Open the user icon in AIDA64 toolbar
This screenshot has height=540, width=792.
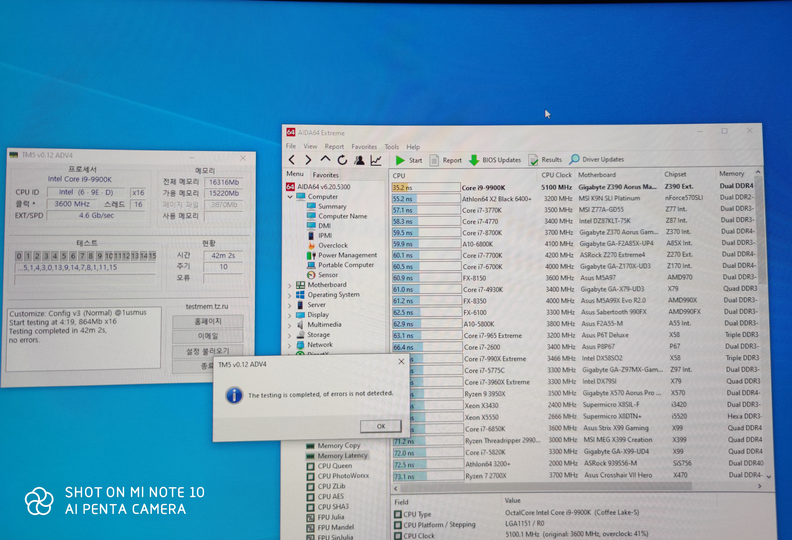pos(359,160)
